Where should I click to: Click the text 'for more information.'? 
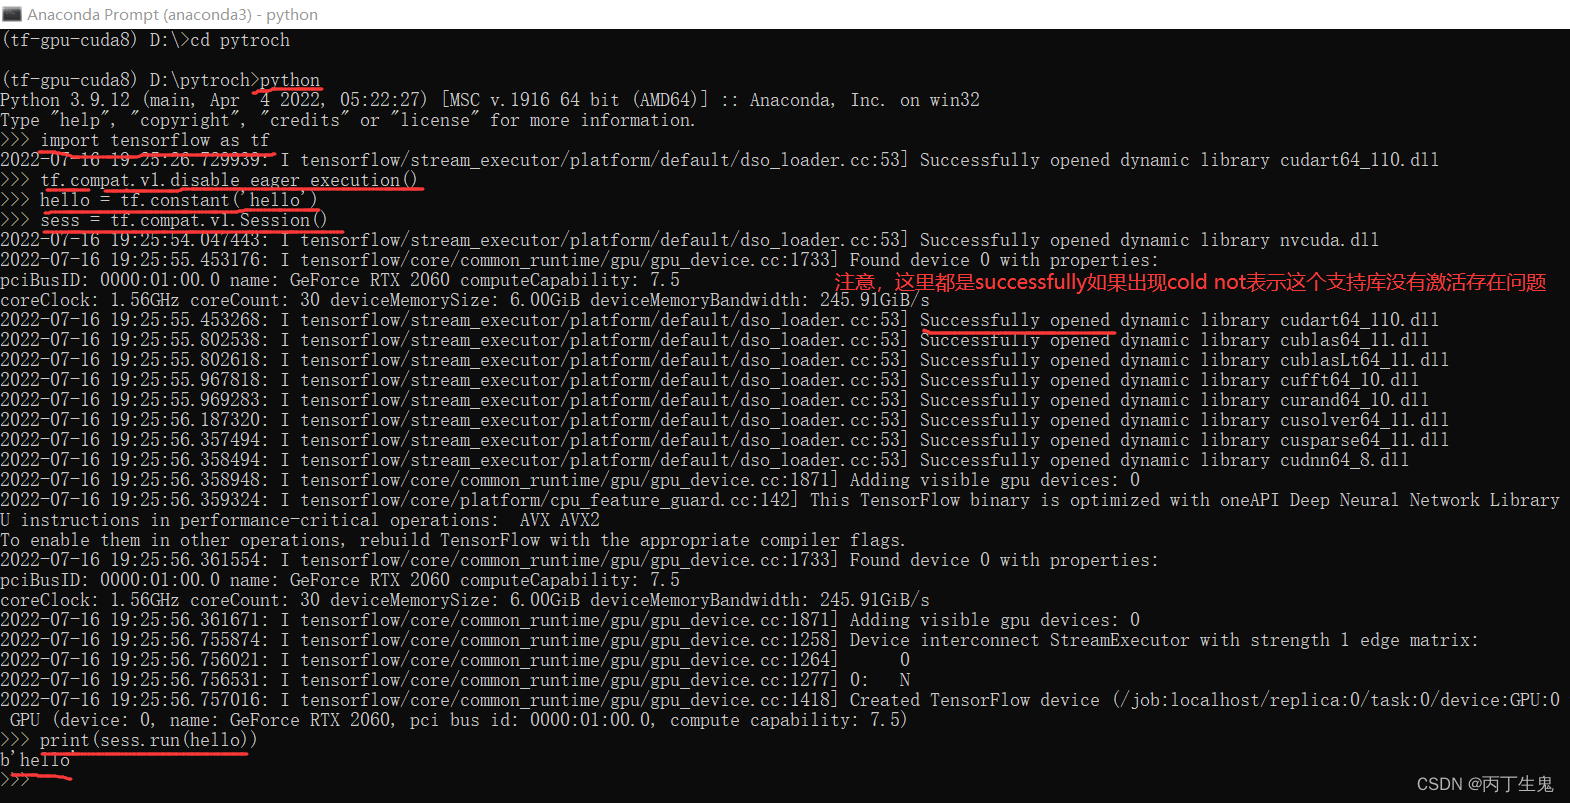pyautogui.click(x=592, y=120)
